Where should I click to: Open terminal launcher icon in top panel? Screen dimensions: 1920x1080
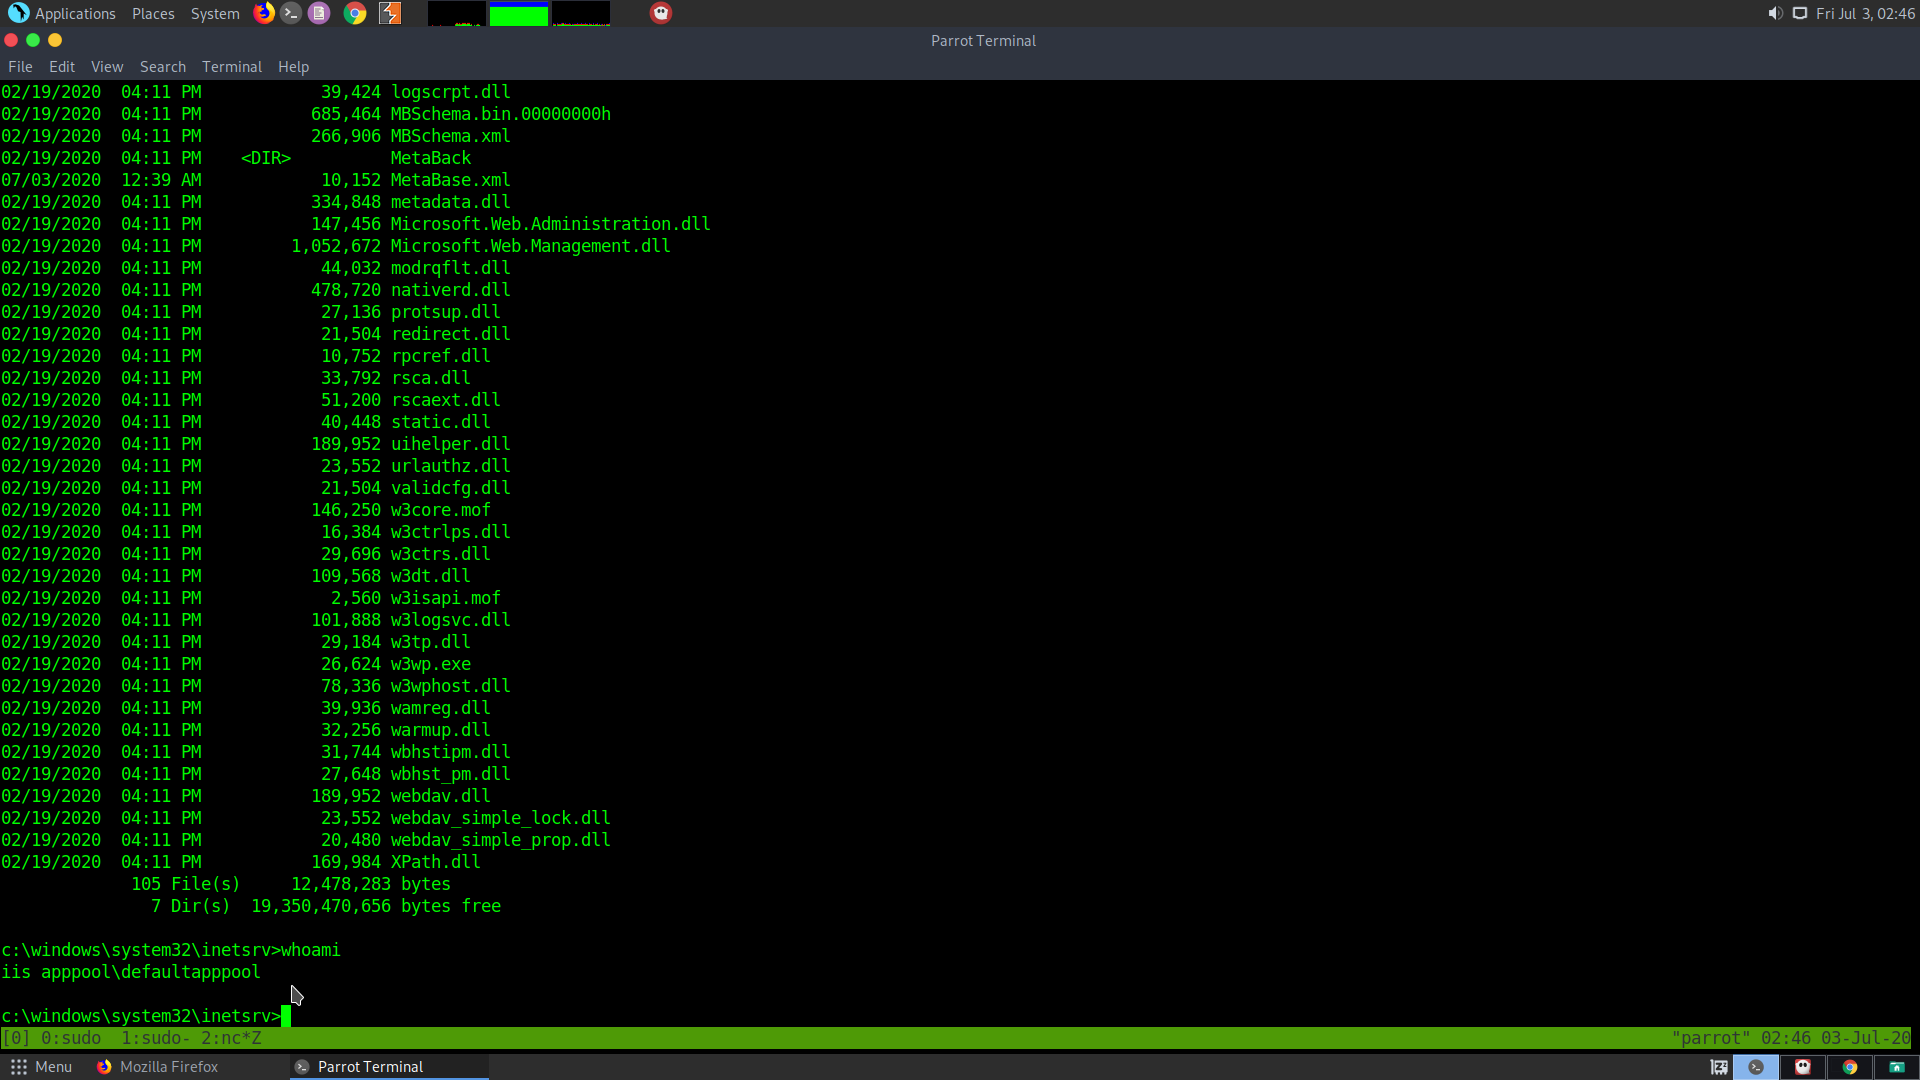(291, 13)
